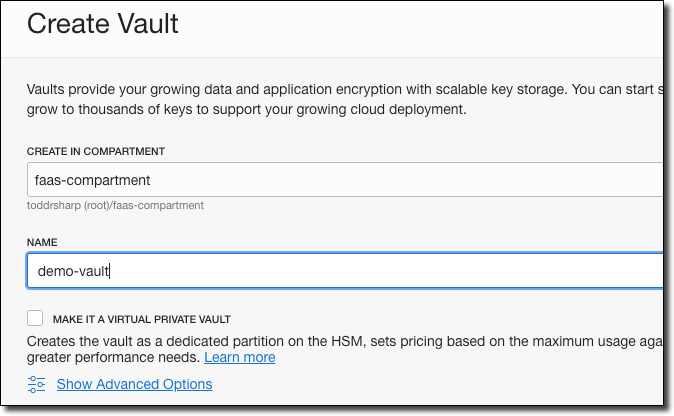The height and width of the screenshot is (416, 674).
Task: Click the "greater performance needs" text
Action: pos(113,357)
